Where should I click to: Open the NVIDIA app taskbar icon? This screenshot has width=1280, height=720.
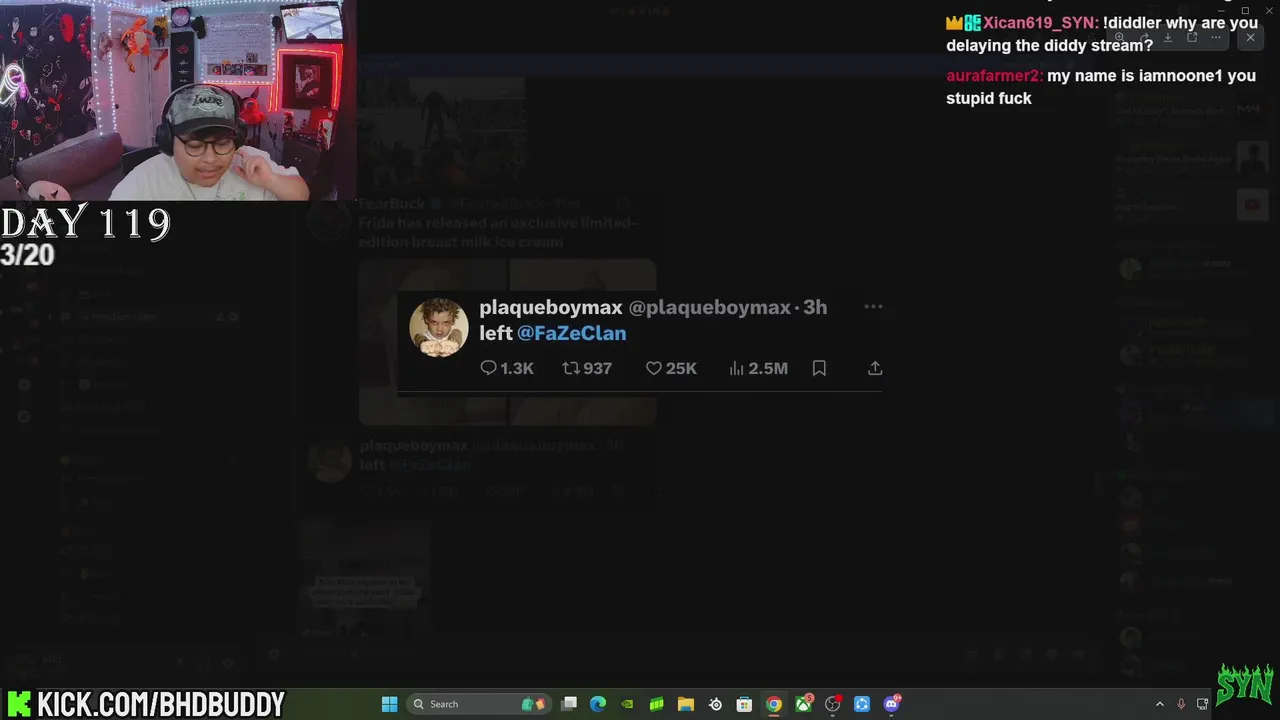tap(627, 704)
